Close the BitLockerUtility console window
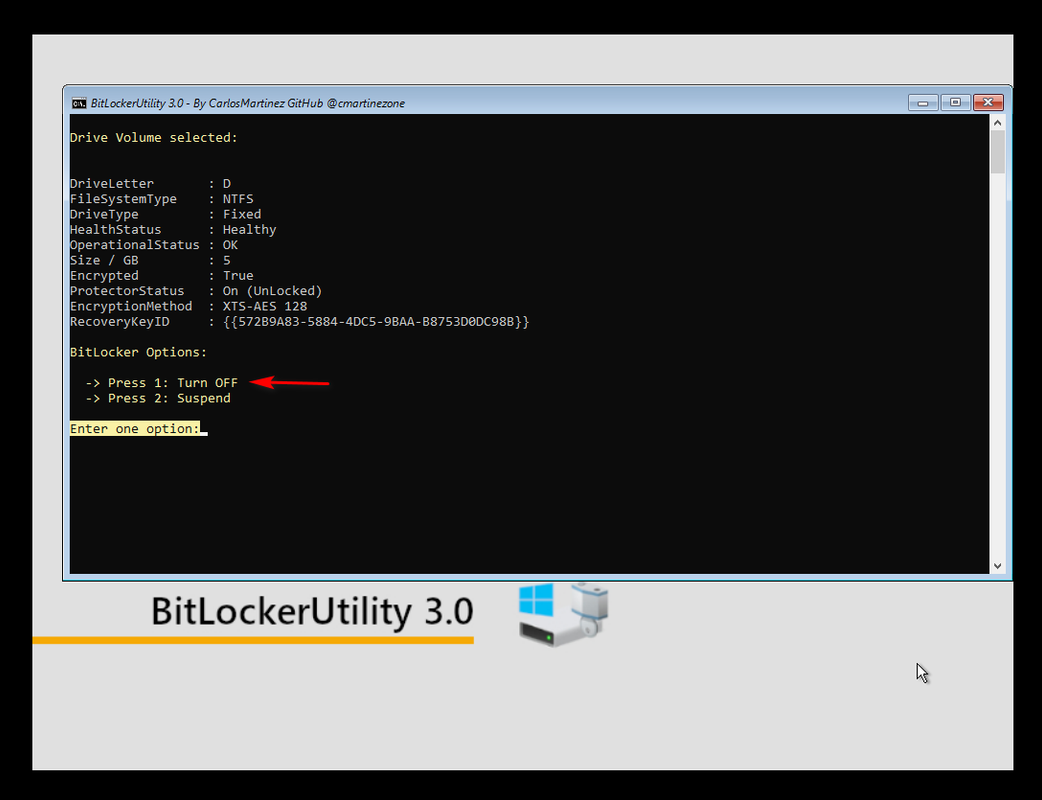1042x800 pixels. point(988,102)
